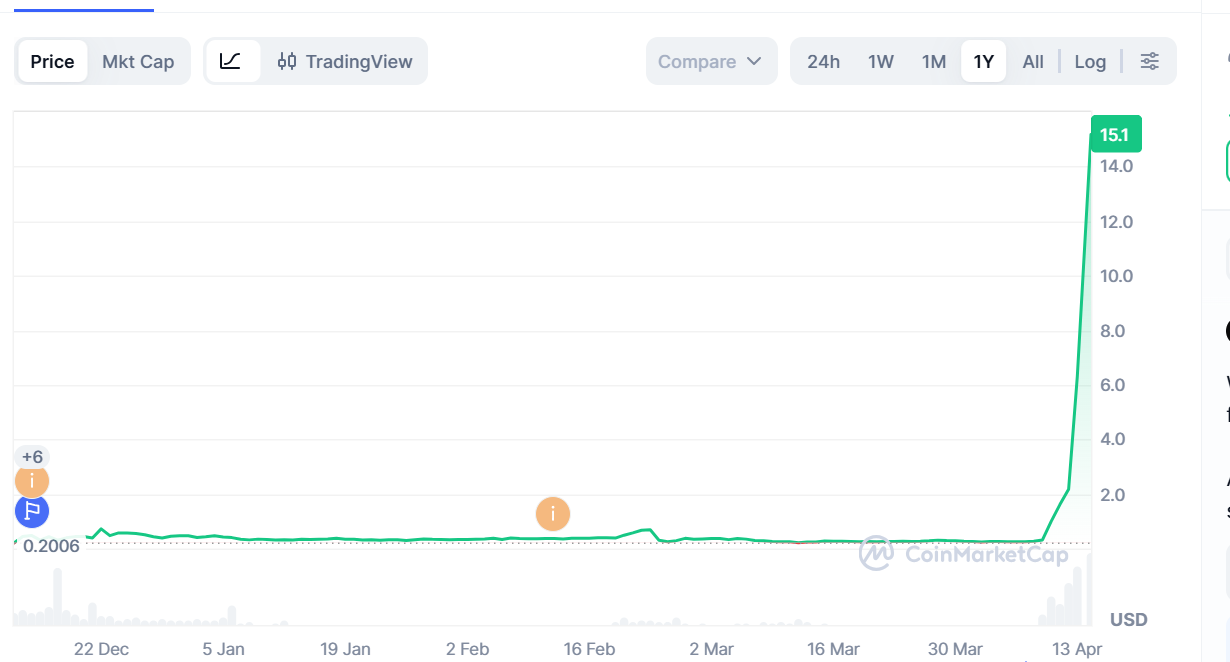Toggle the Log scale option
This screenshot has height=662, width=1230.
pyautogui.click(x=1090, y=61)
